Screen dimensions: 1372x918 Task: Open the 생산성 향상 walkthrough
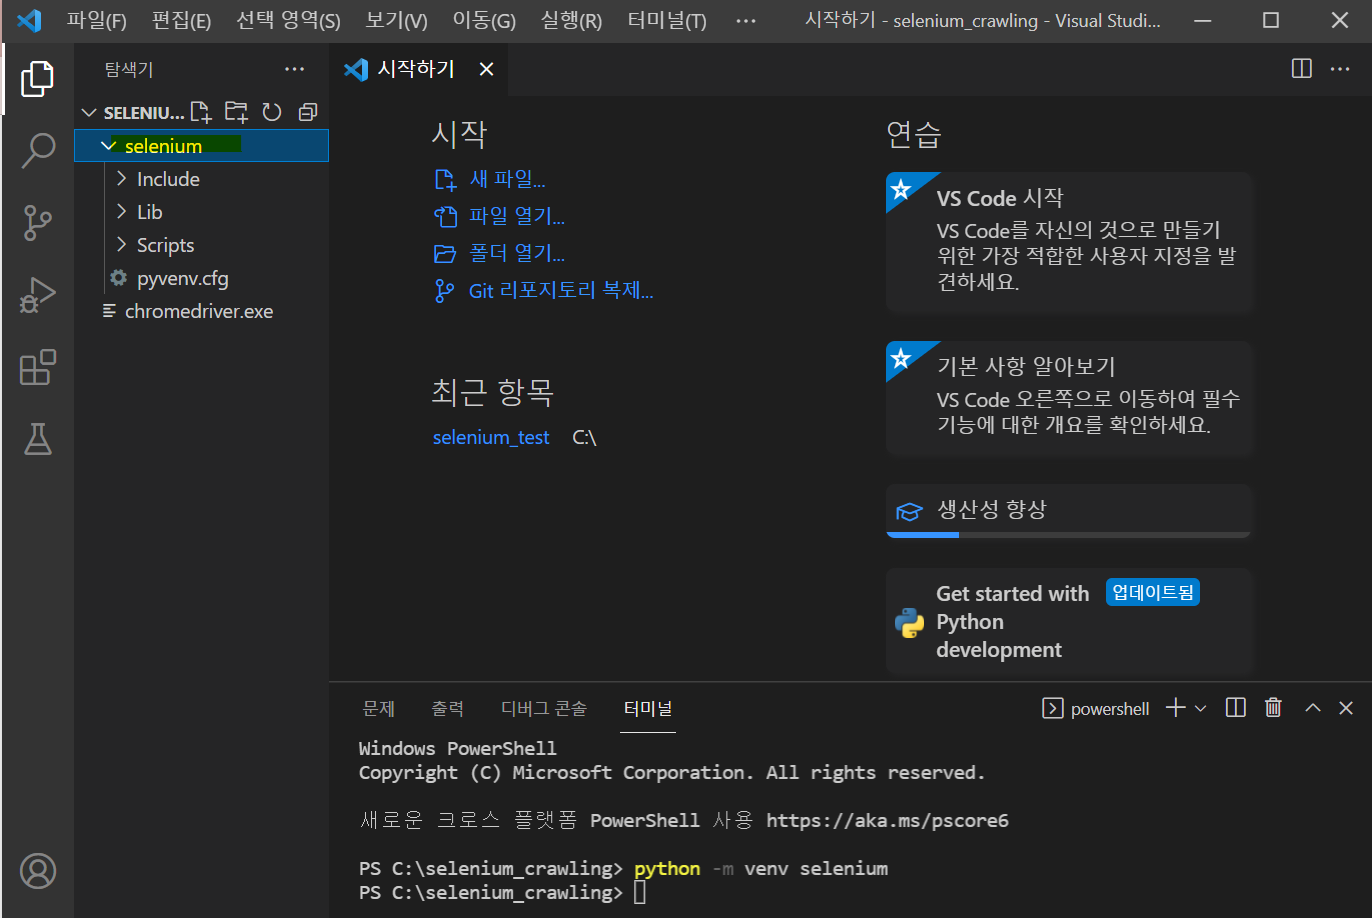1069,510
